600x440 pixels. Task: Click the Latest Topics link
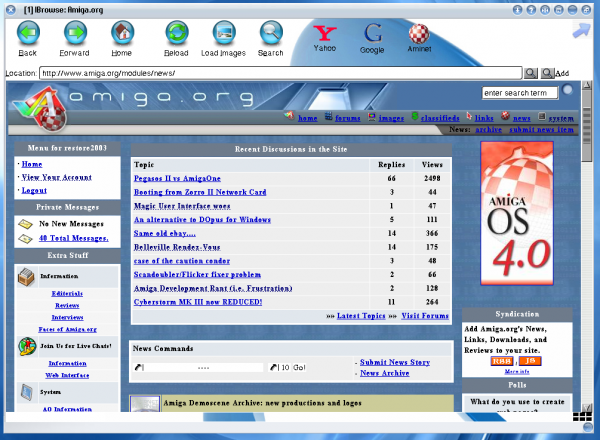click(x=361, y=316)
